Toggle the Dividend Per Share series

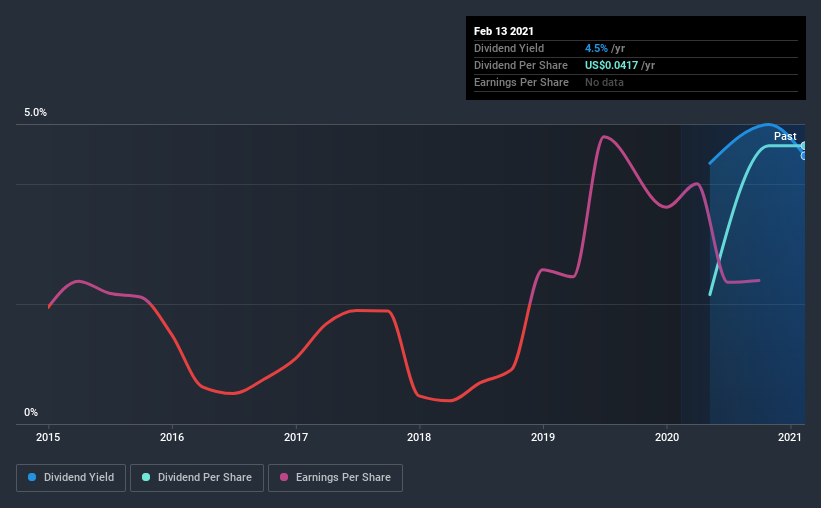coord(197,478)
